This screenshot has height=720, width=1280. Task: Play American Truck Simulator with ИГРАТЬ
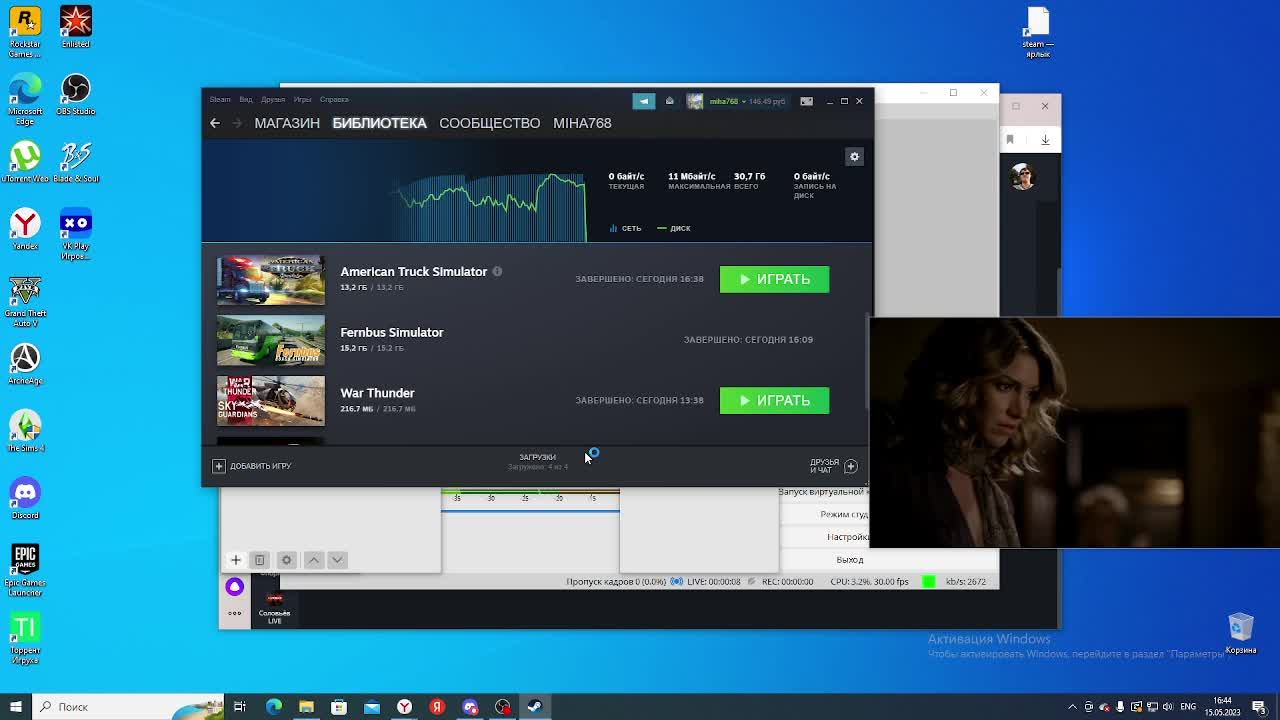774,279
